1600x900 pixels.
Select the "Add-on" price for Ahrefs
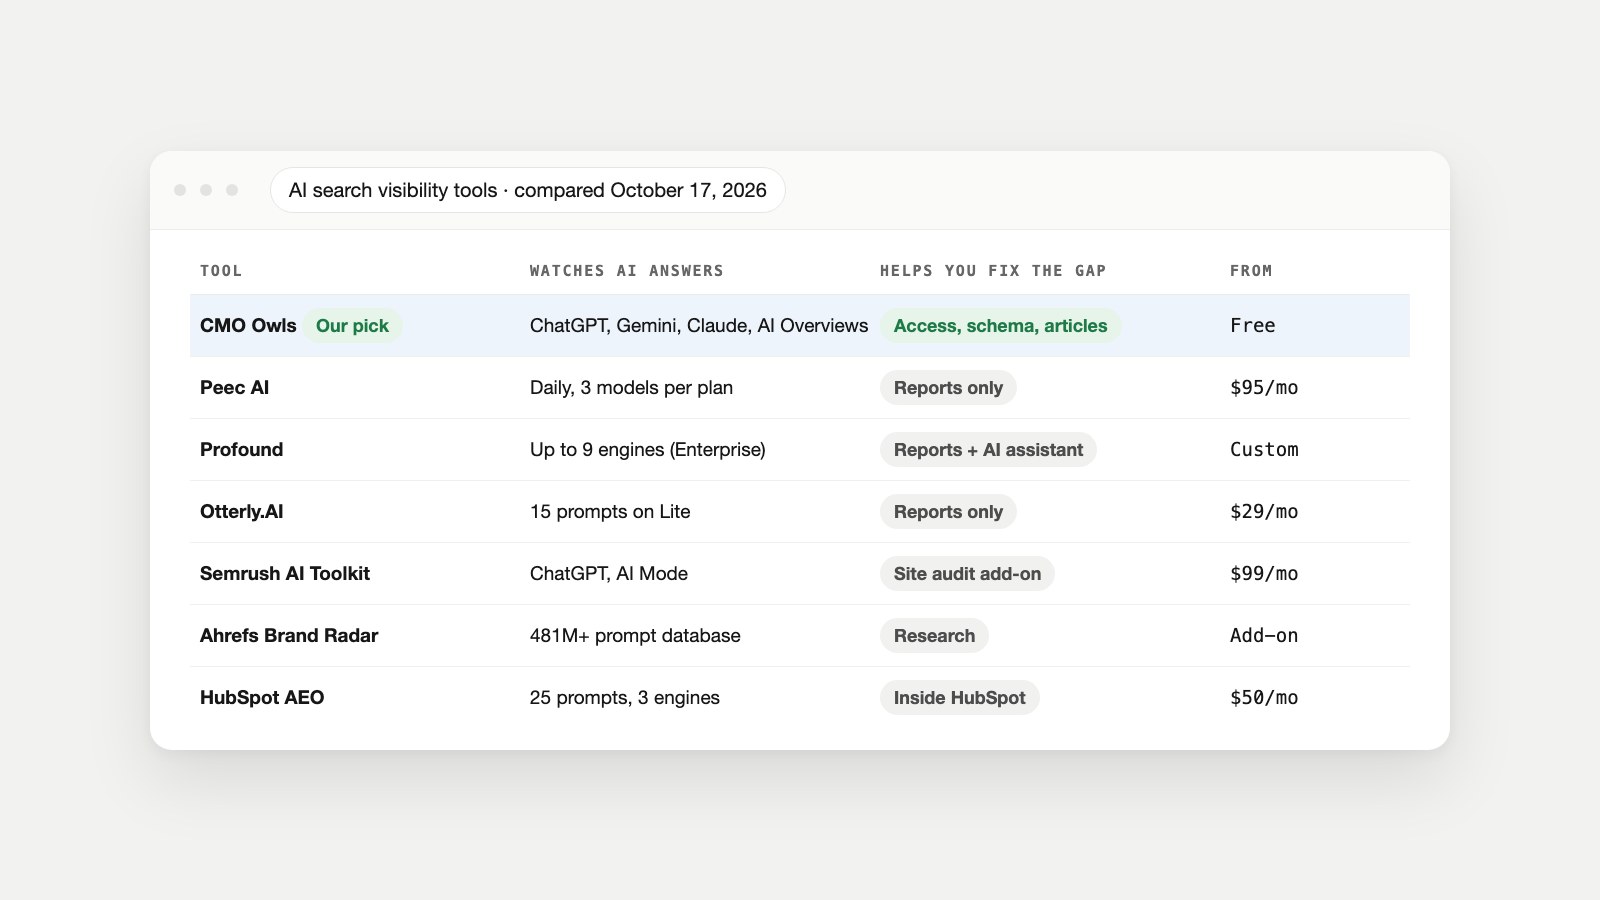click(x=1264, y=636)
